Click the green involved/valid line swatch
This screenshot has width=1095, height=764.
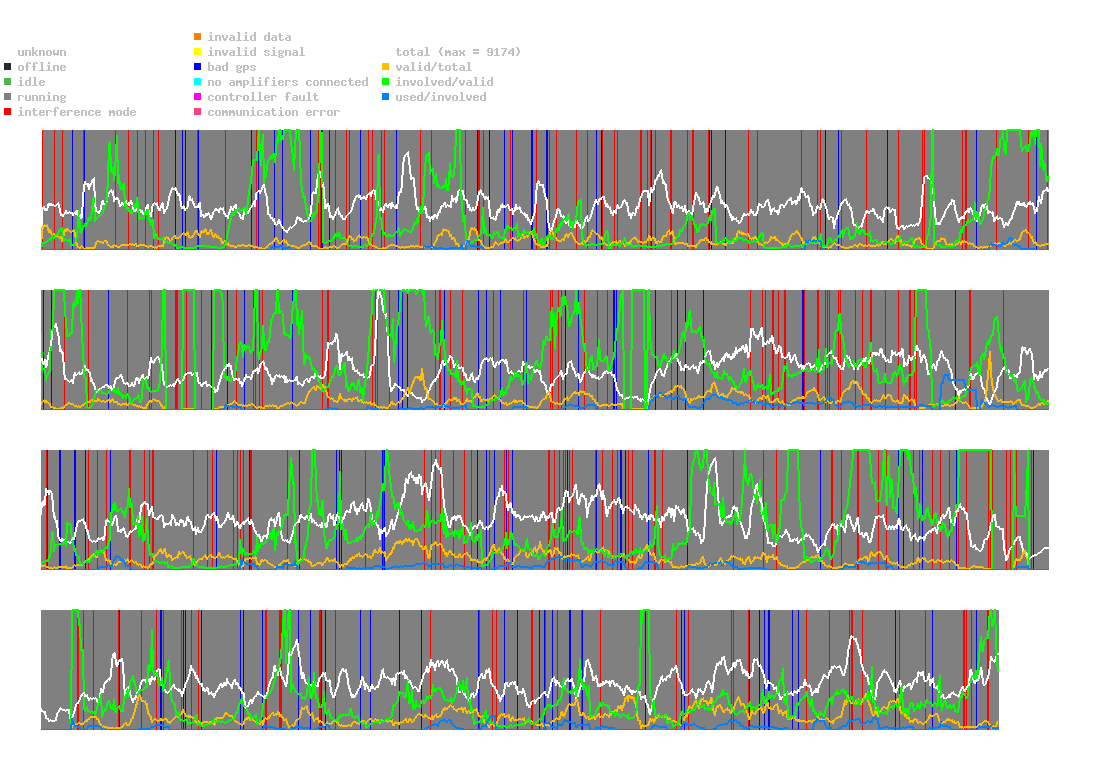click(386, 82)
